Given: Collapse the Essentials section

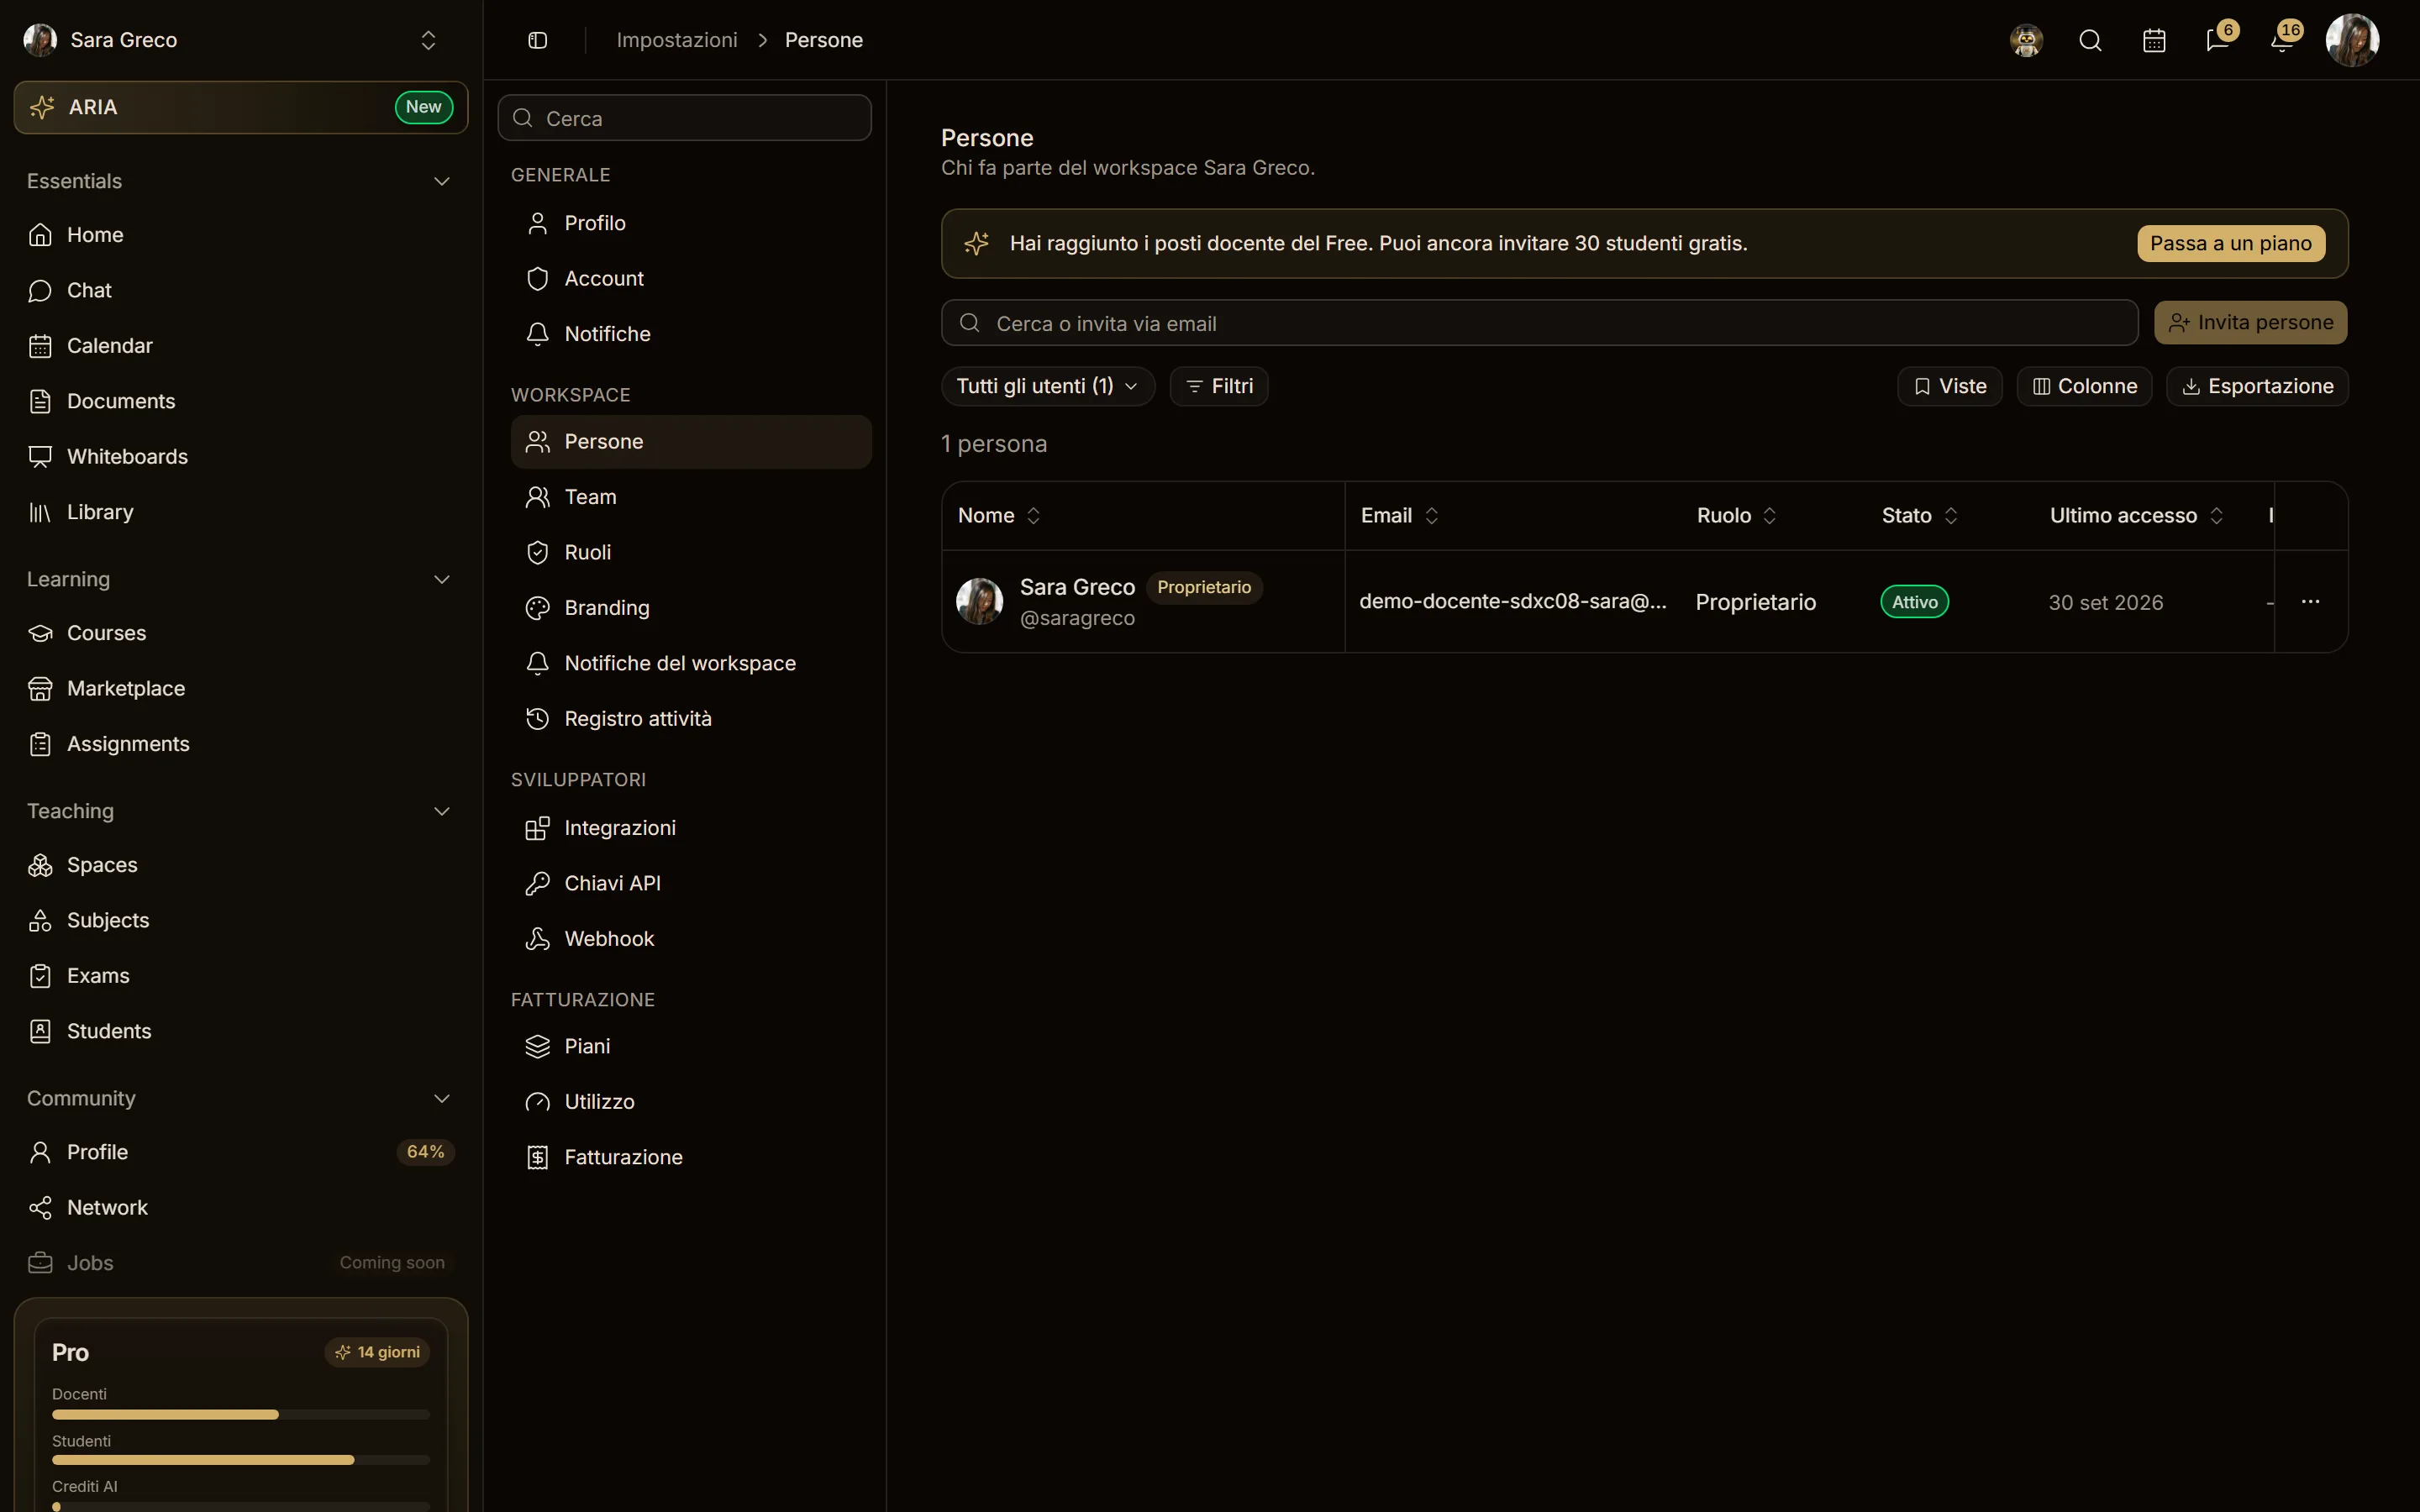Looking at the screenshot, I should 441,181.
